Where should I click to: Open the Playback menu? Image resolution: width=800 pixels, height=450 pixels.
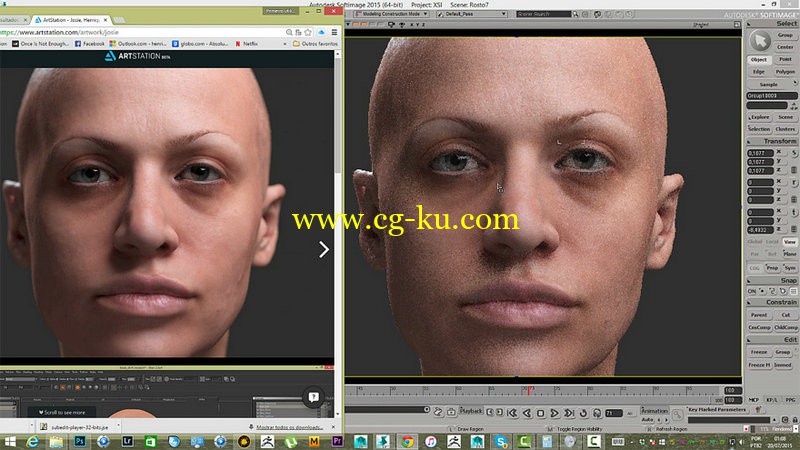pyautogui.click(x=470, y=411)
